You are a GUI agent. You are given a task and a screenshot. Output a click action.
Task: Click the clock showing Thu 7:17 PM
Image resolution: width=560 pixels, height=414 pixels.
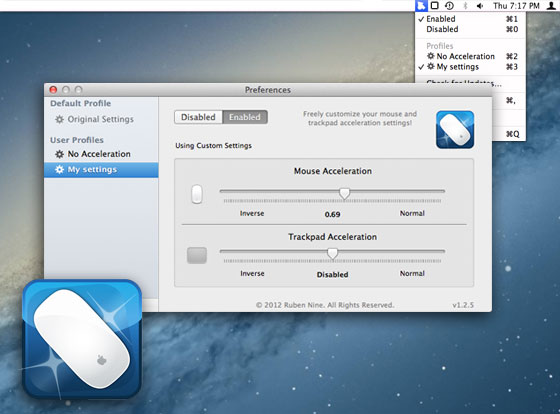[516, 6]
